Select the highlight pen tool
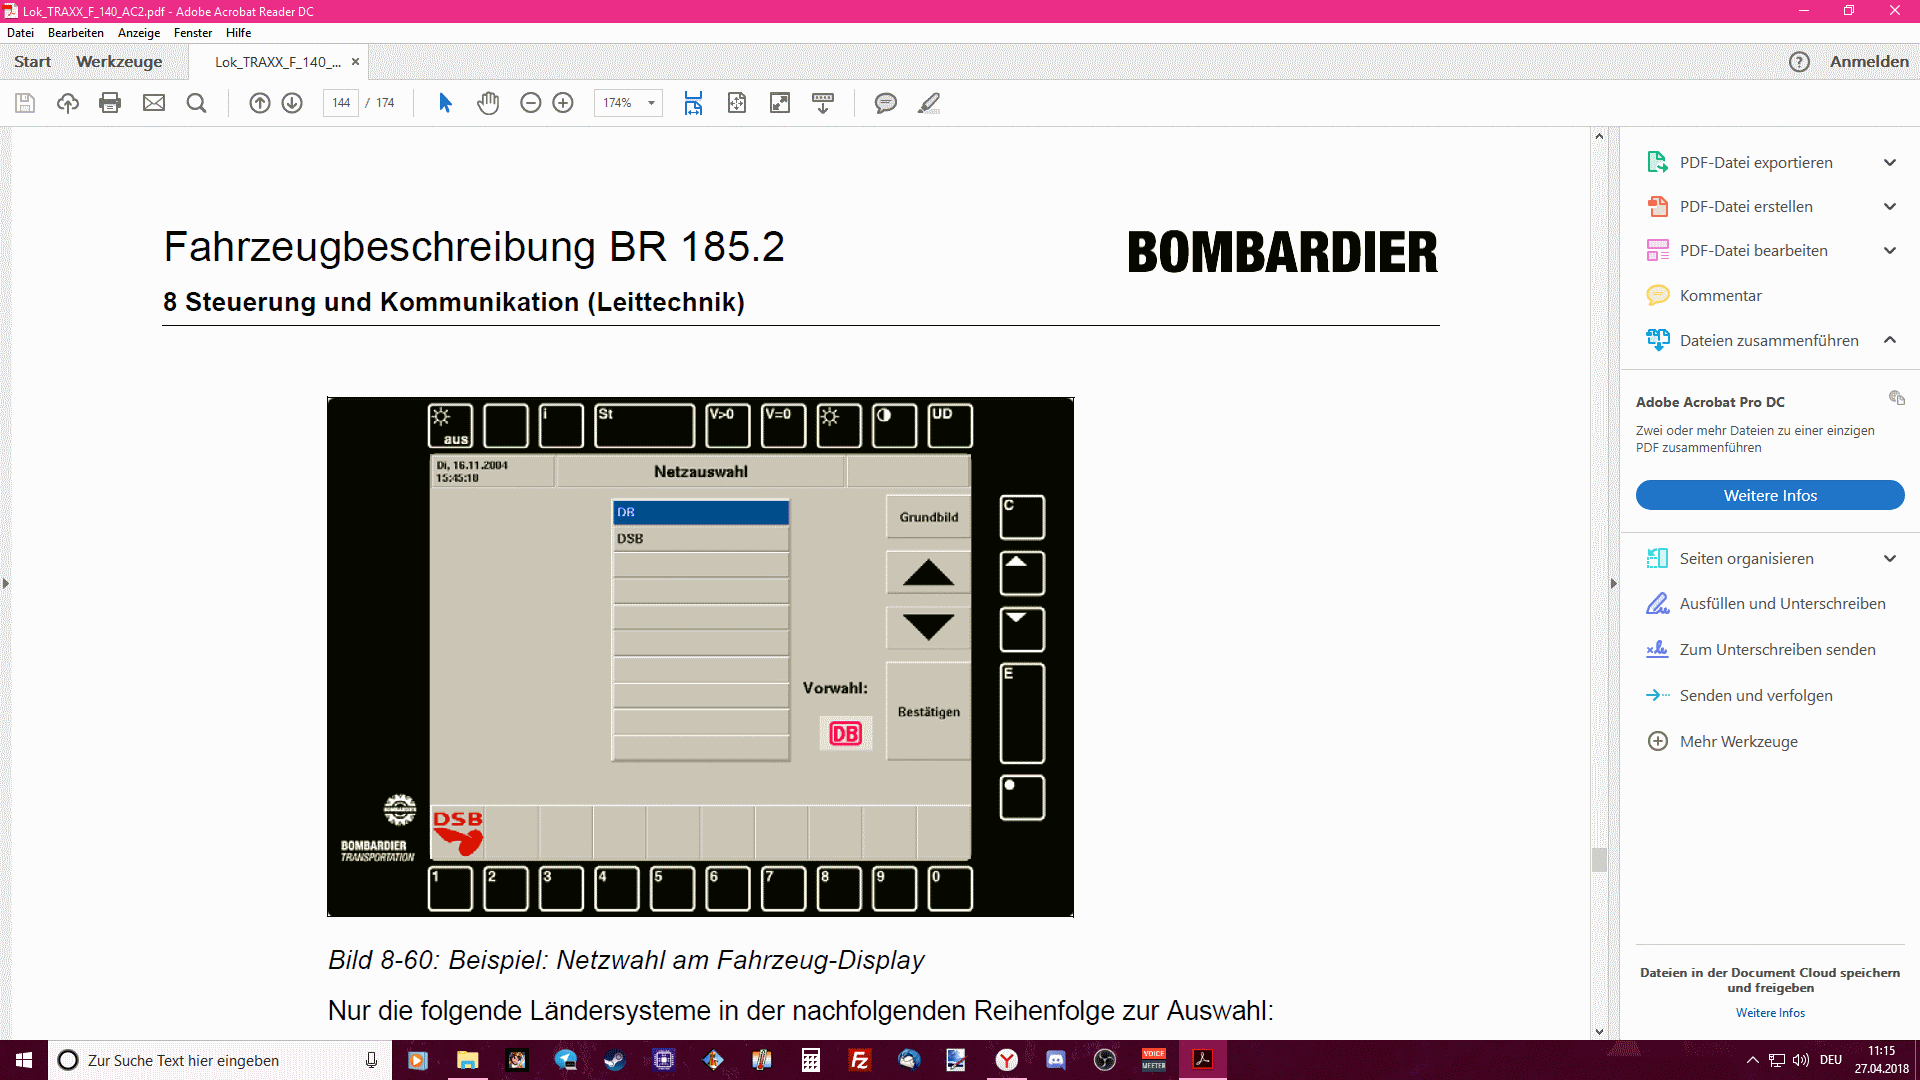The image size is (1920, 1080). click(x=929, y=103)
